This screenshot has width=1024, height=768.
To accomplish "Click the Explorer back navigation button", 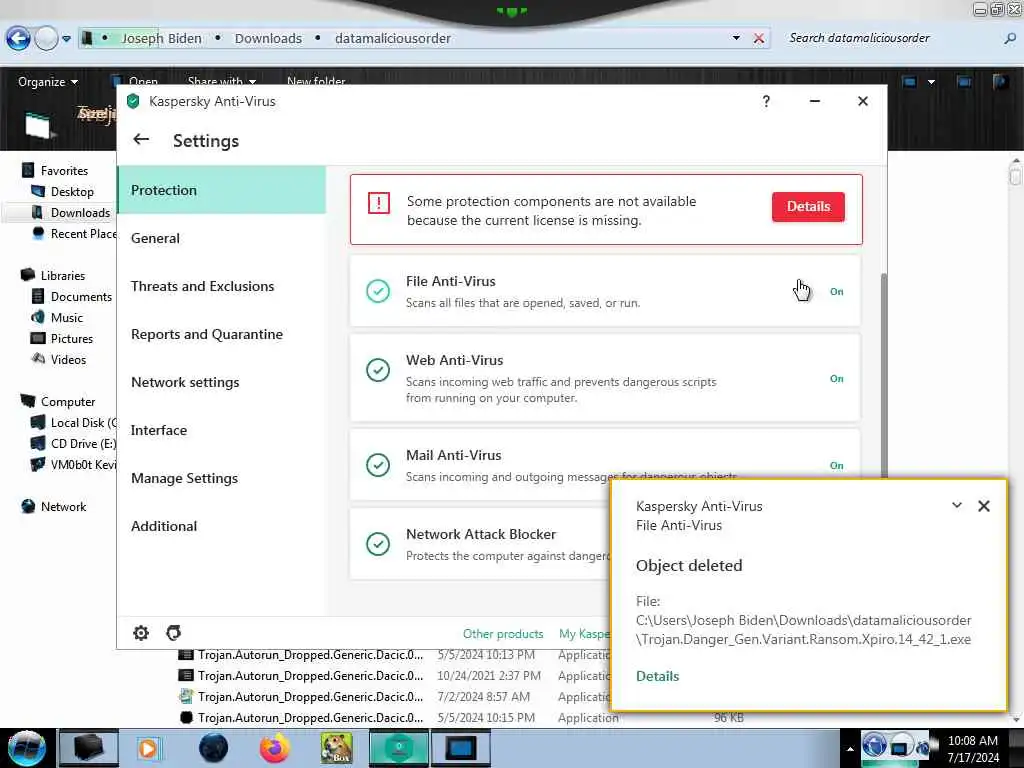I will [18, 39].
